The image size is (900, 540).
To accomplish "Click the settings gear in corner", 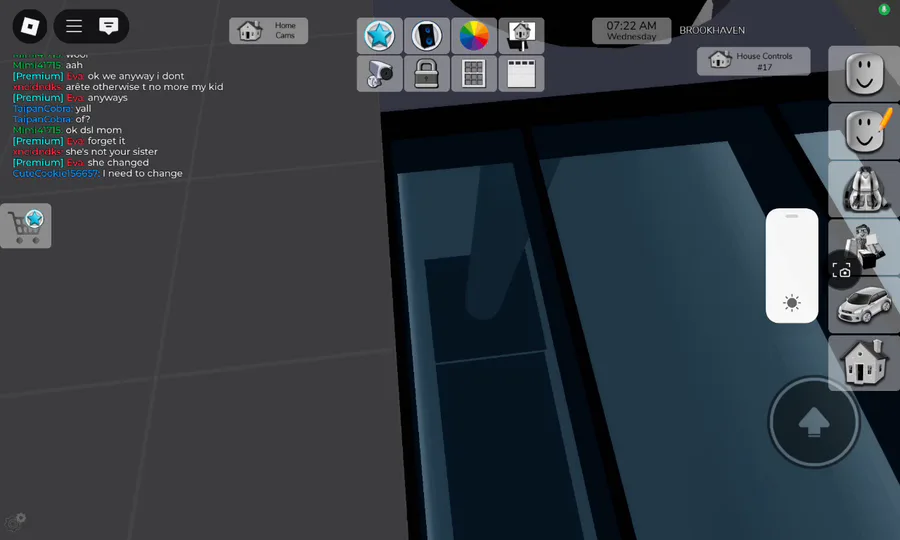I will tap(15, 522).
